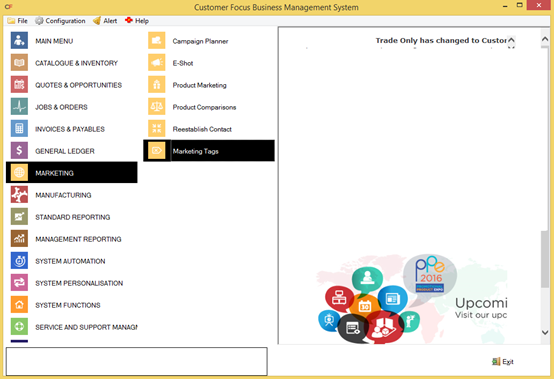554x379 pixels.
Task: Click the Standard Reporting chart icon
Action: pyautogui.click(x=19, y=217)
